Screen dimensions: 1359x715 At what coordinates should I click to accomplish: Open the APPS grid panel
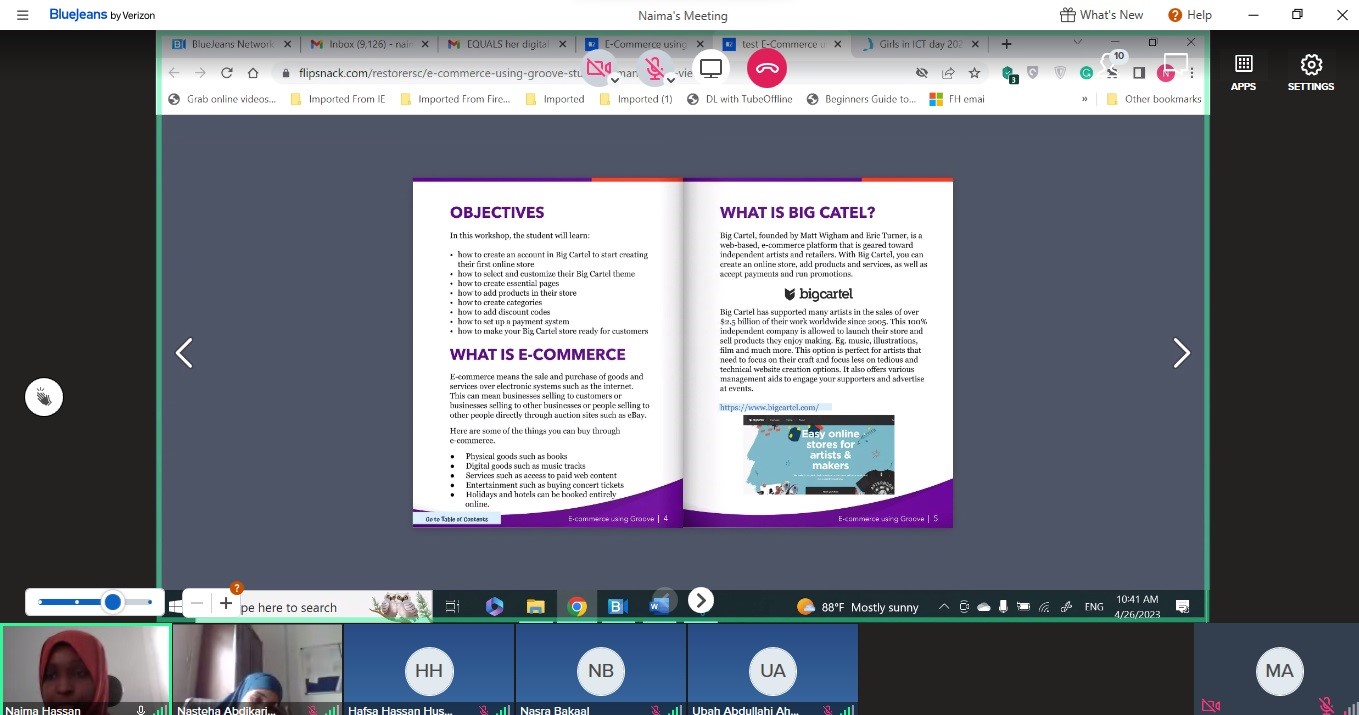[x=1243, y=72]
